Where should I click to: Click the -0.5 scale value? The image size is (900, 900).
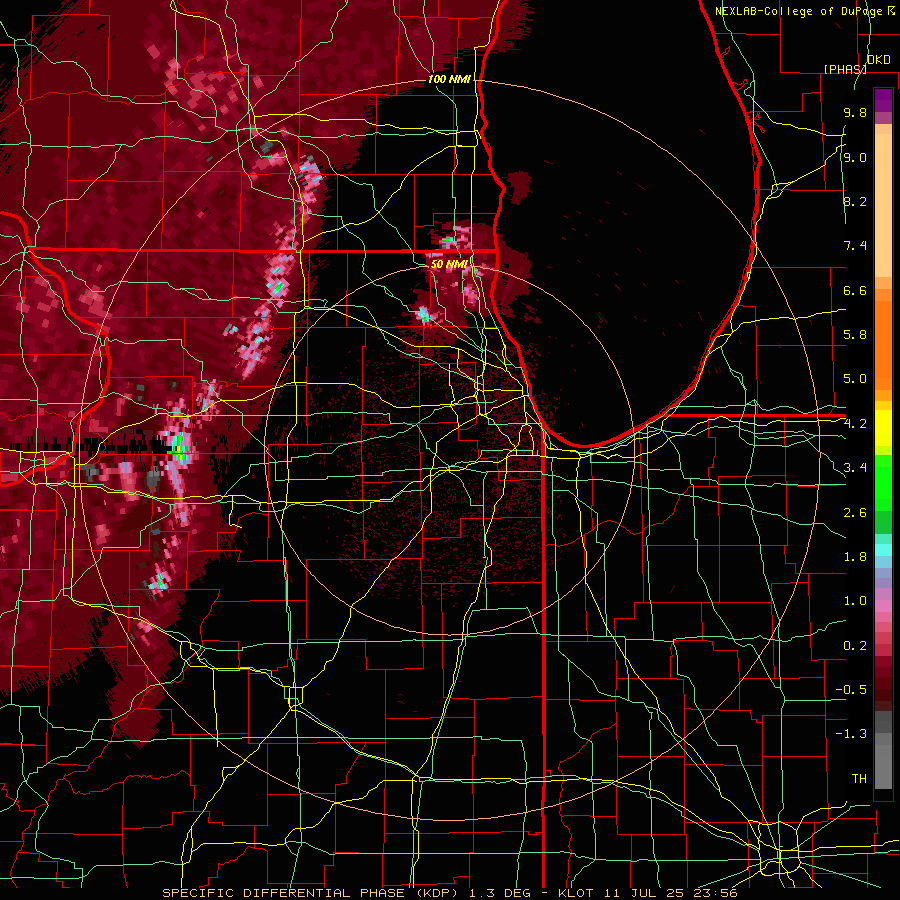click(851, 690)
